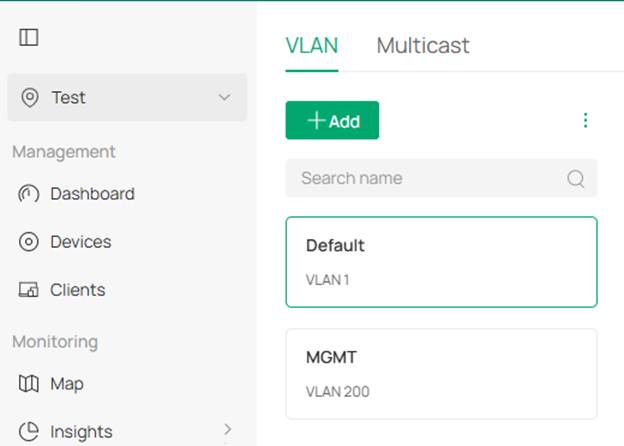Select the MGMT VLAN 200 card
Screen dimensions: 624x446
coord(441,374)
